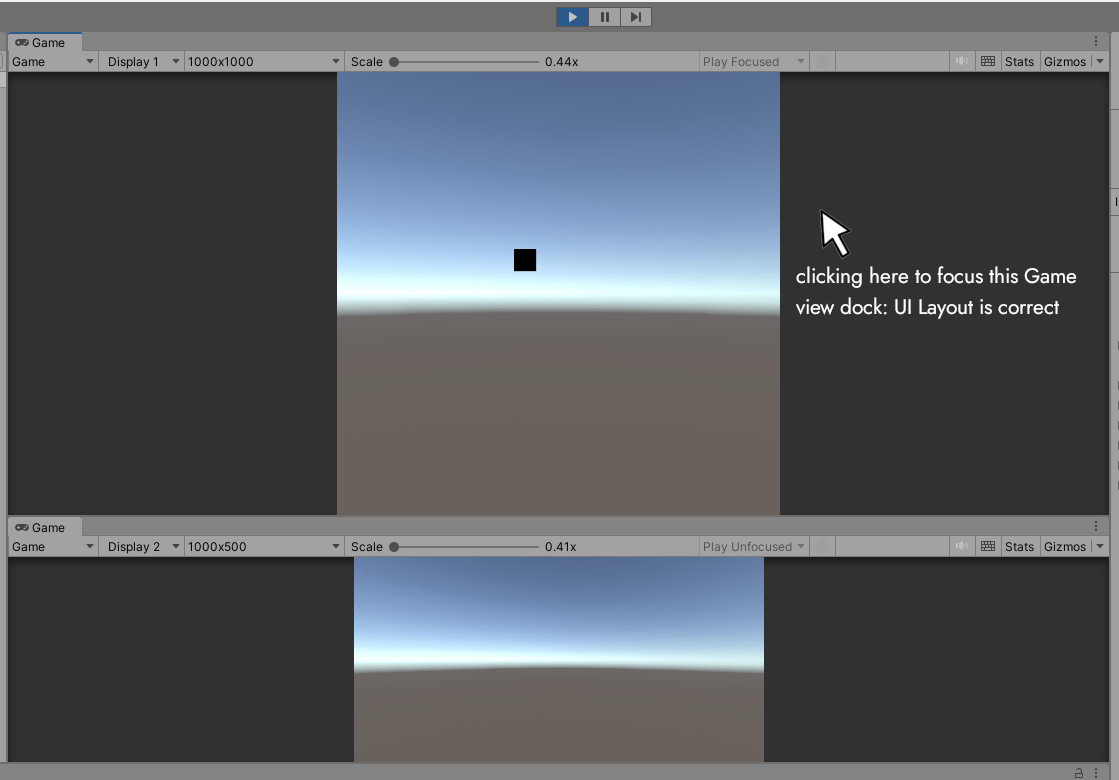Open the Game view mode dropdown labeled Game

click(50, 61)
